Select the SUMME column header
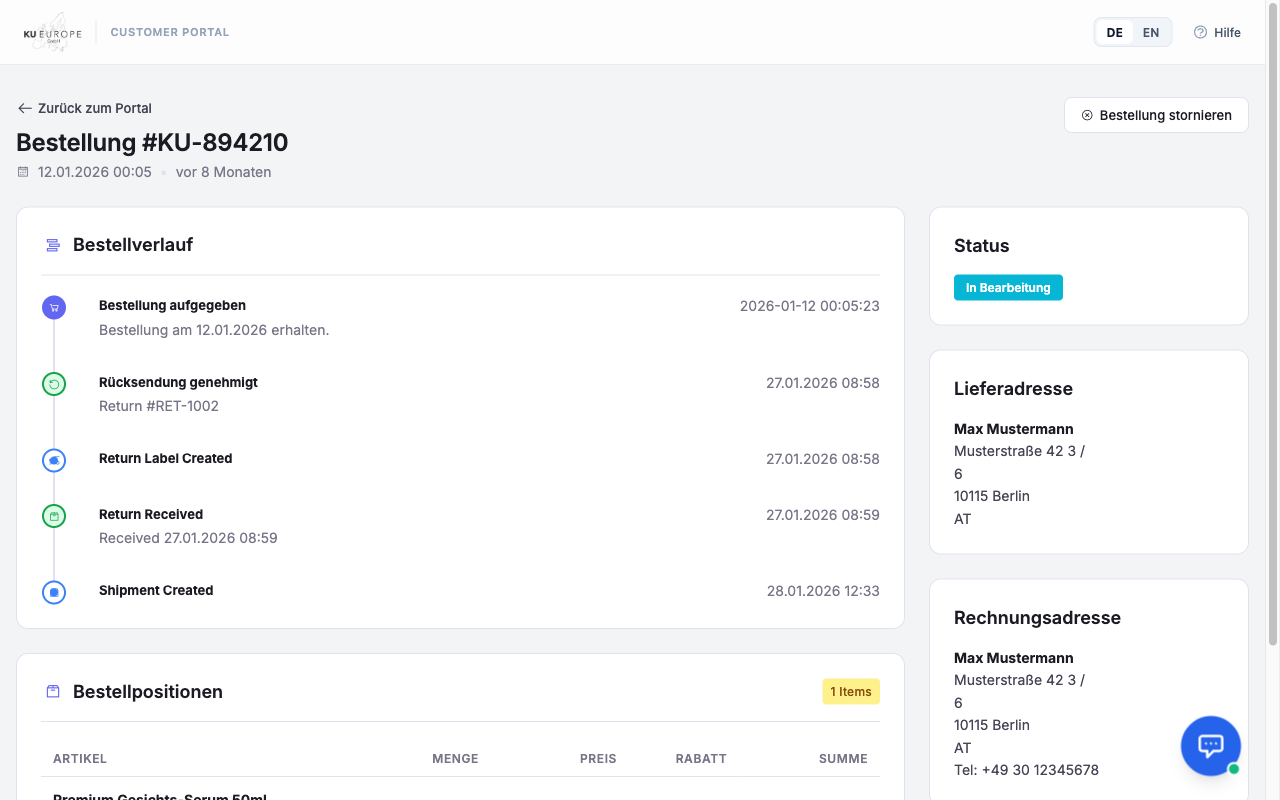 843,758
